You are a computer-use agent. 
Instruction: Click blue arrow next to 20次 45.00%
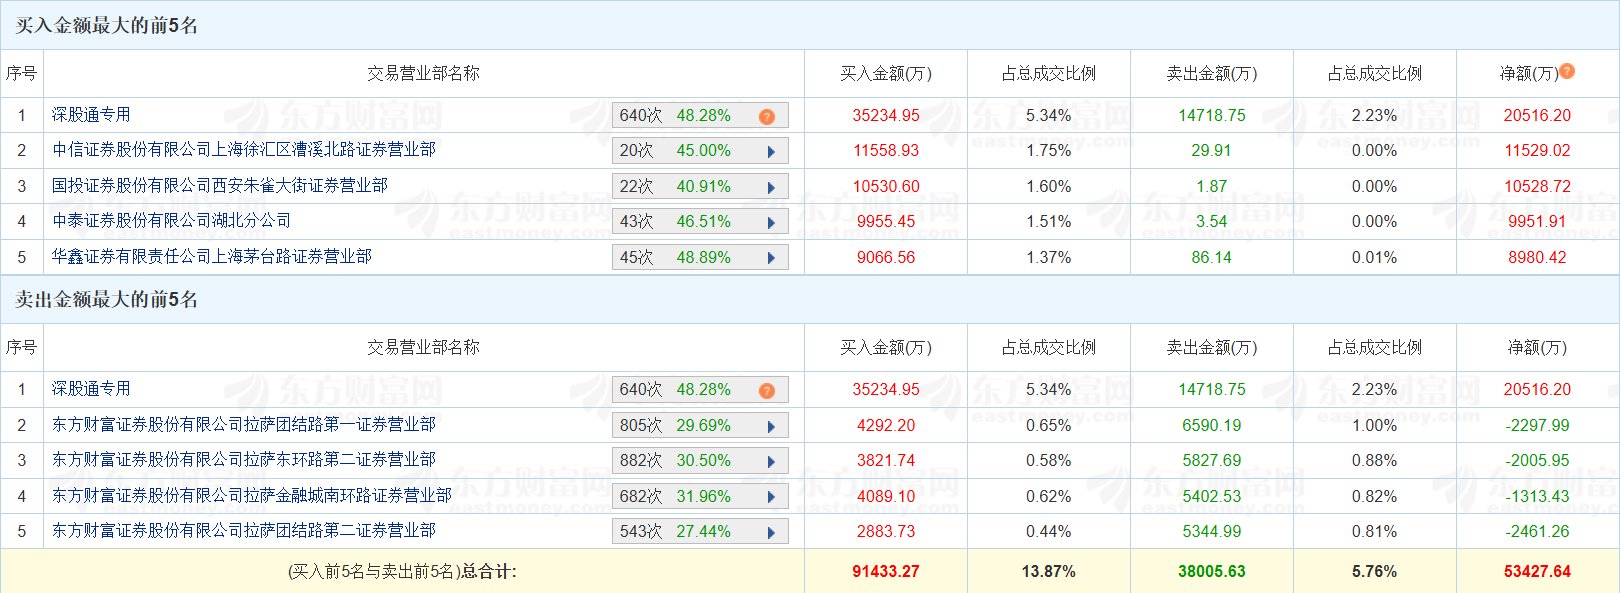pyautogui.click(x=771, y=152)
